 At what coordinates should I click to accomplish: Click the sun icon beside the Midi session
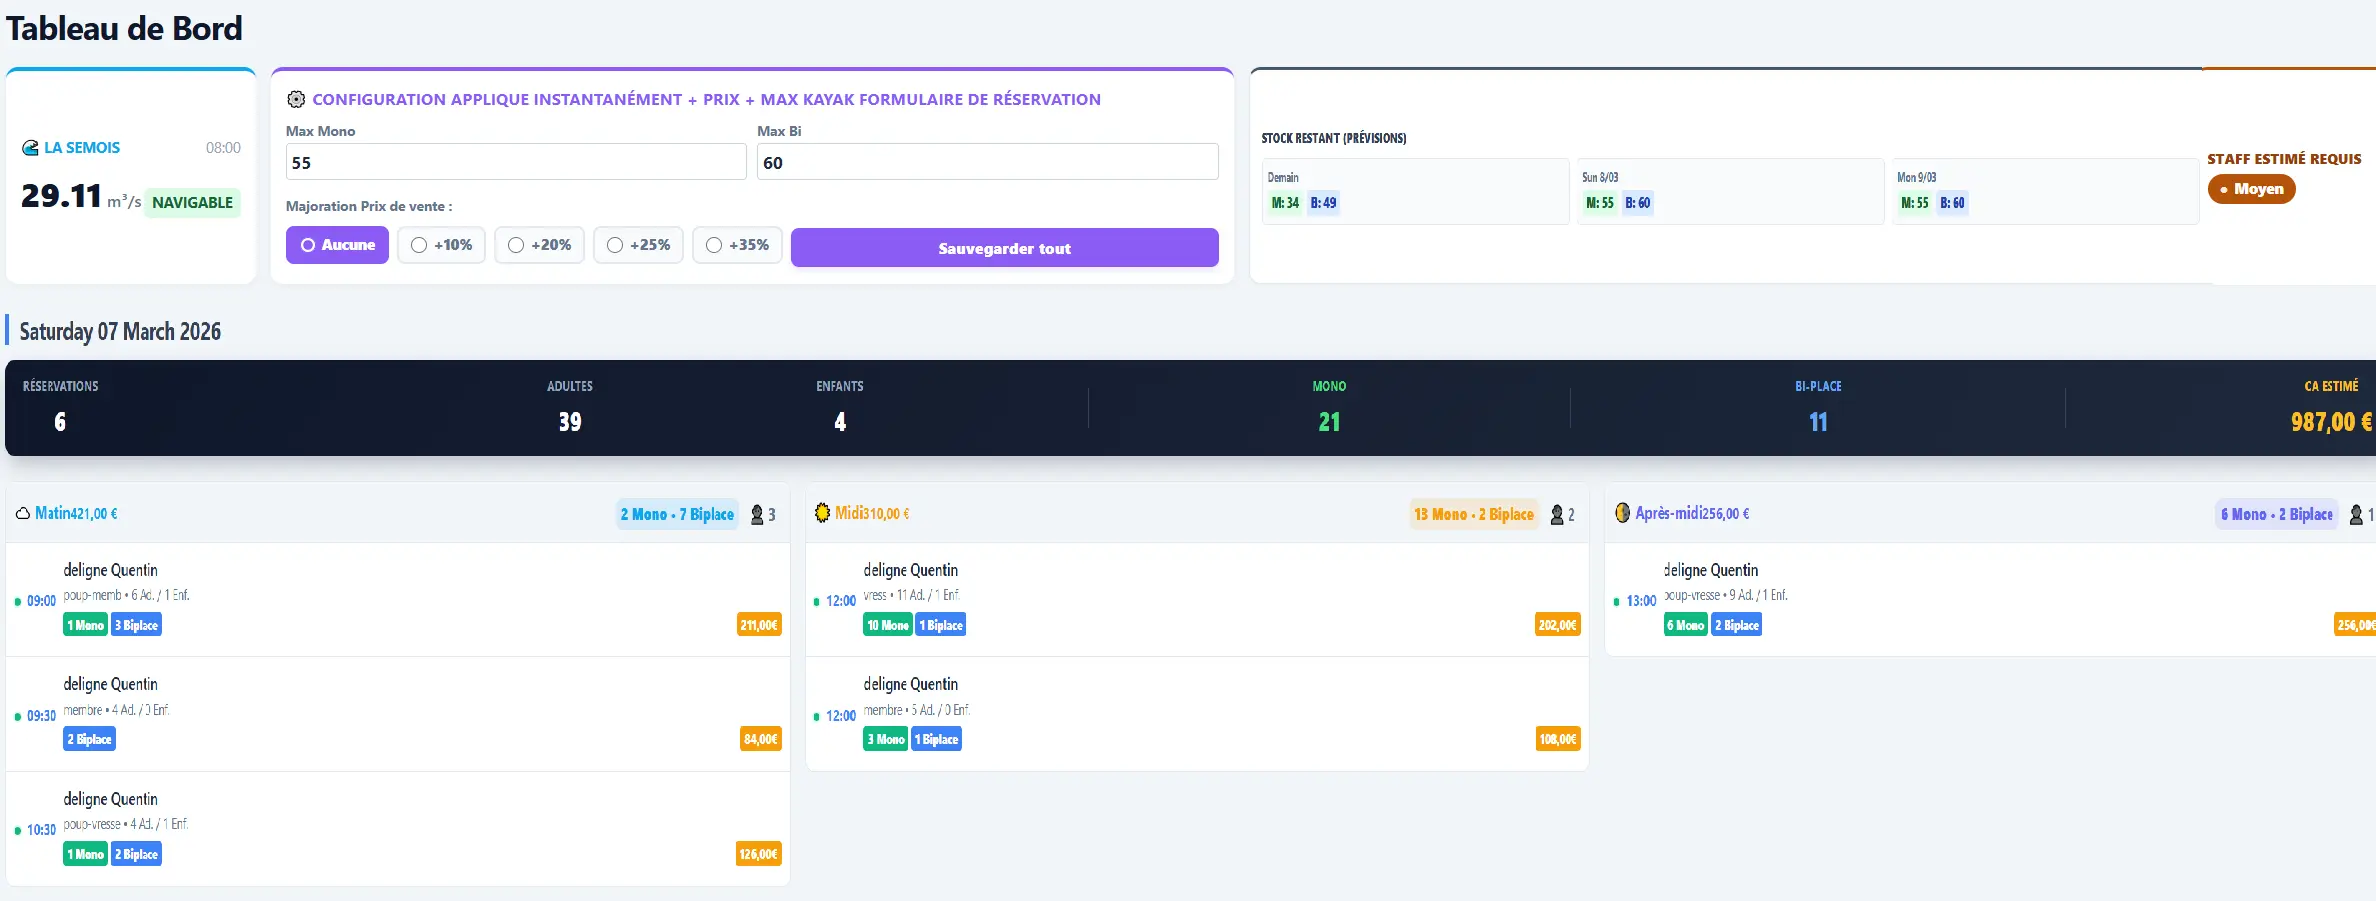pos(822,513)
